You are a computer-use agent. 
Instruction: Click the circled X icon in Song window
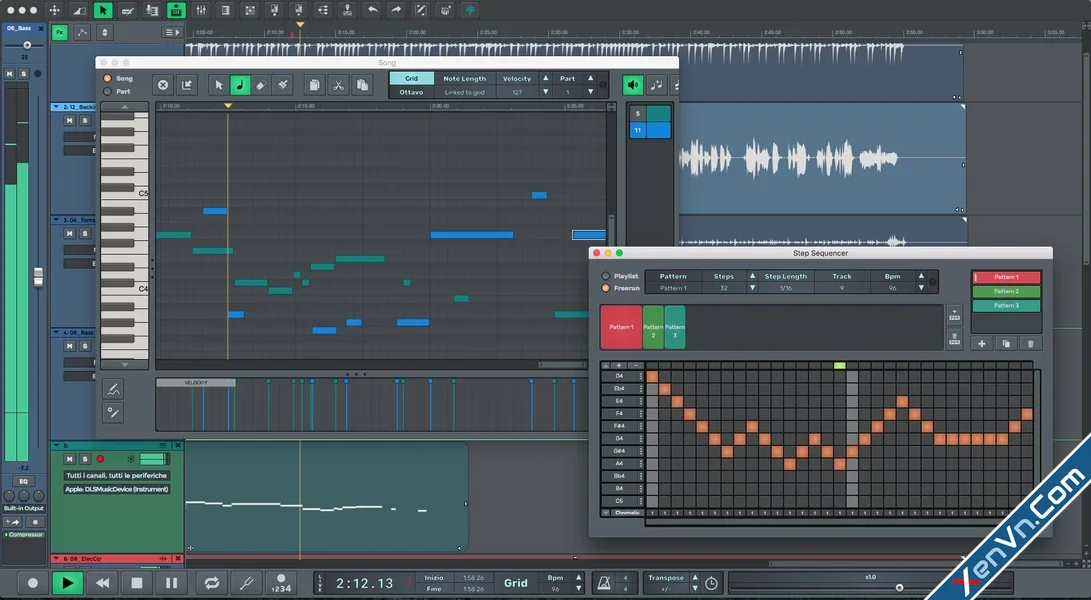(x=163, y=85)
